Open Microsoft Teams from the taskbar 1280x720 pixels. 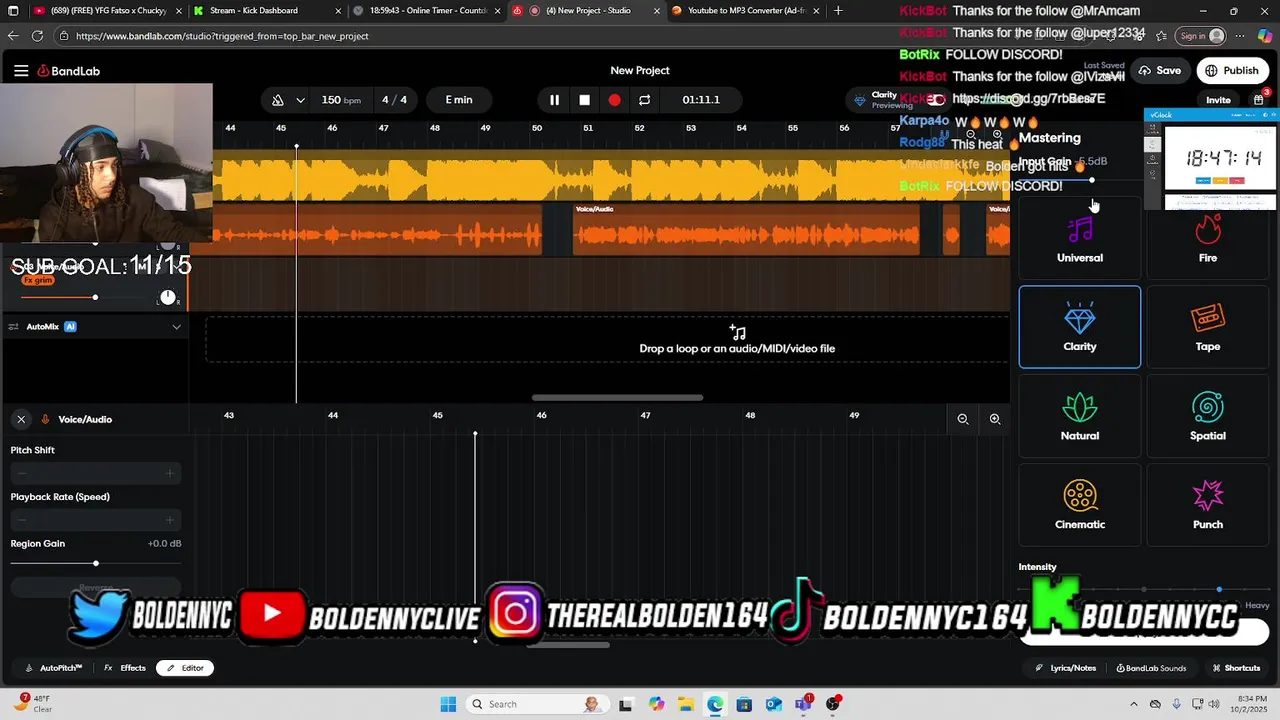point(803,704)
